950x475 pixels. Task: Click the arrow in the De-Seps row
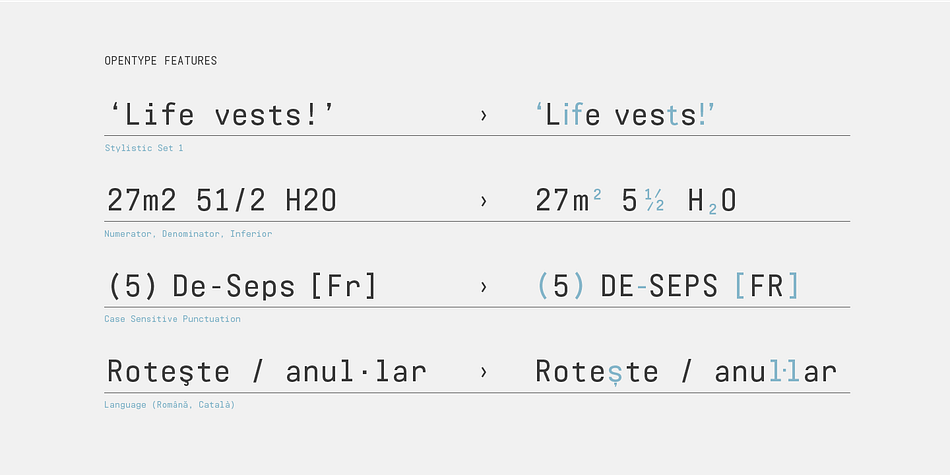click(483, 287)
